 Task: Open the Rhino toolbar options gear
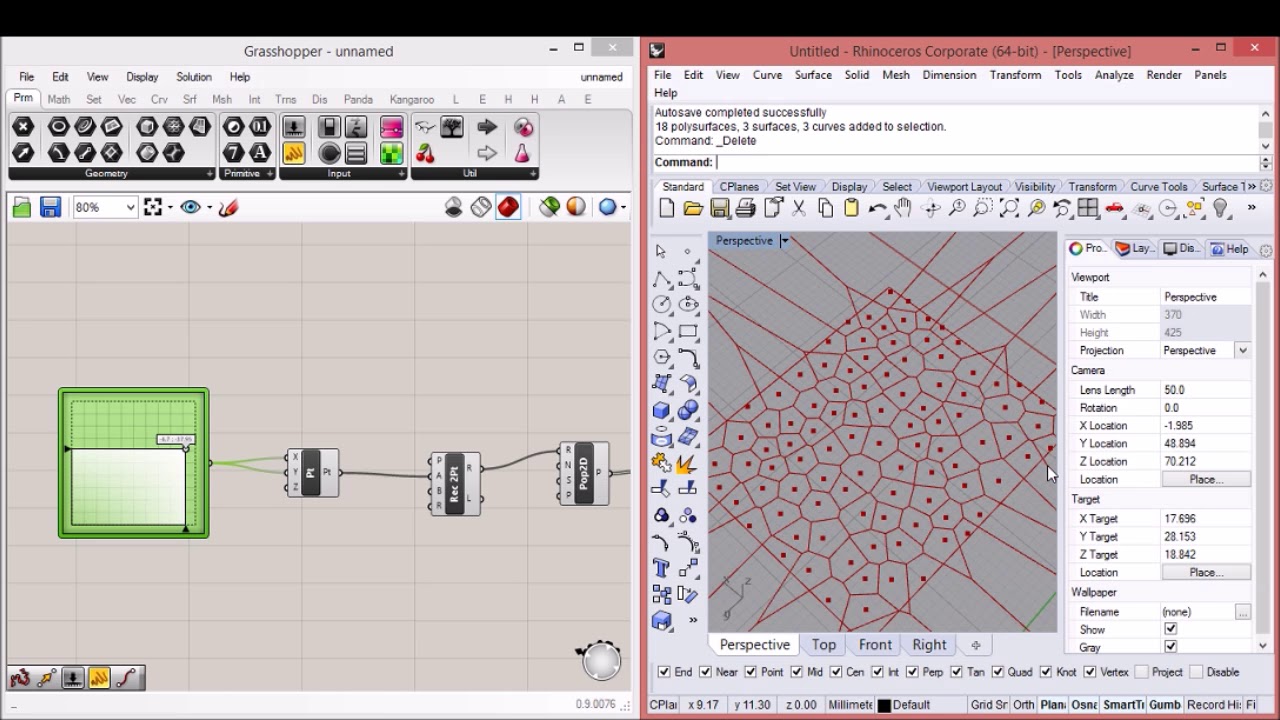(x=1266, y=187)
